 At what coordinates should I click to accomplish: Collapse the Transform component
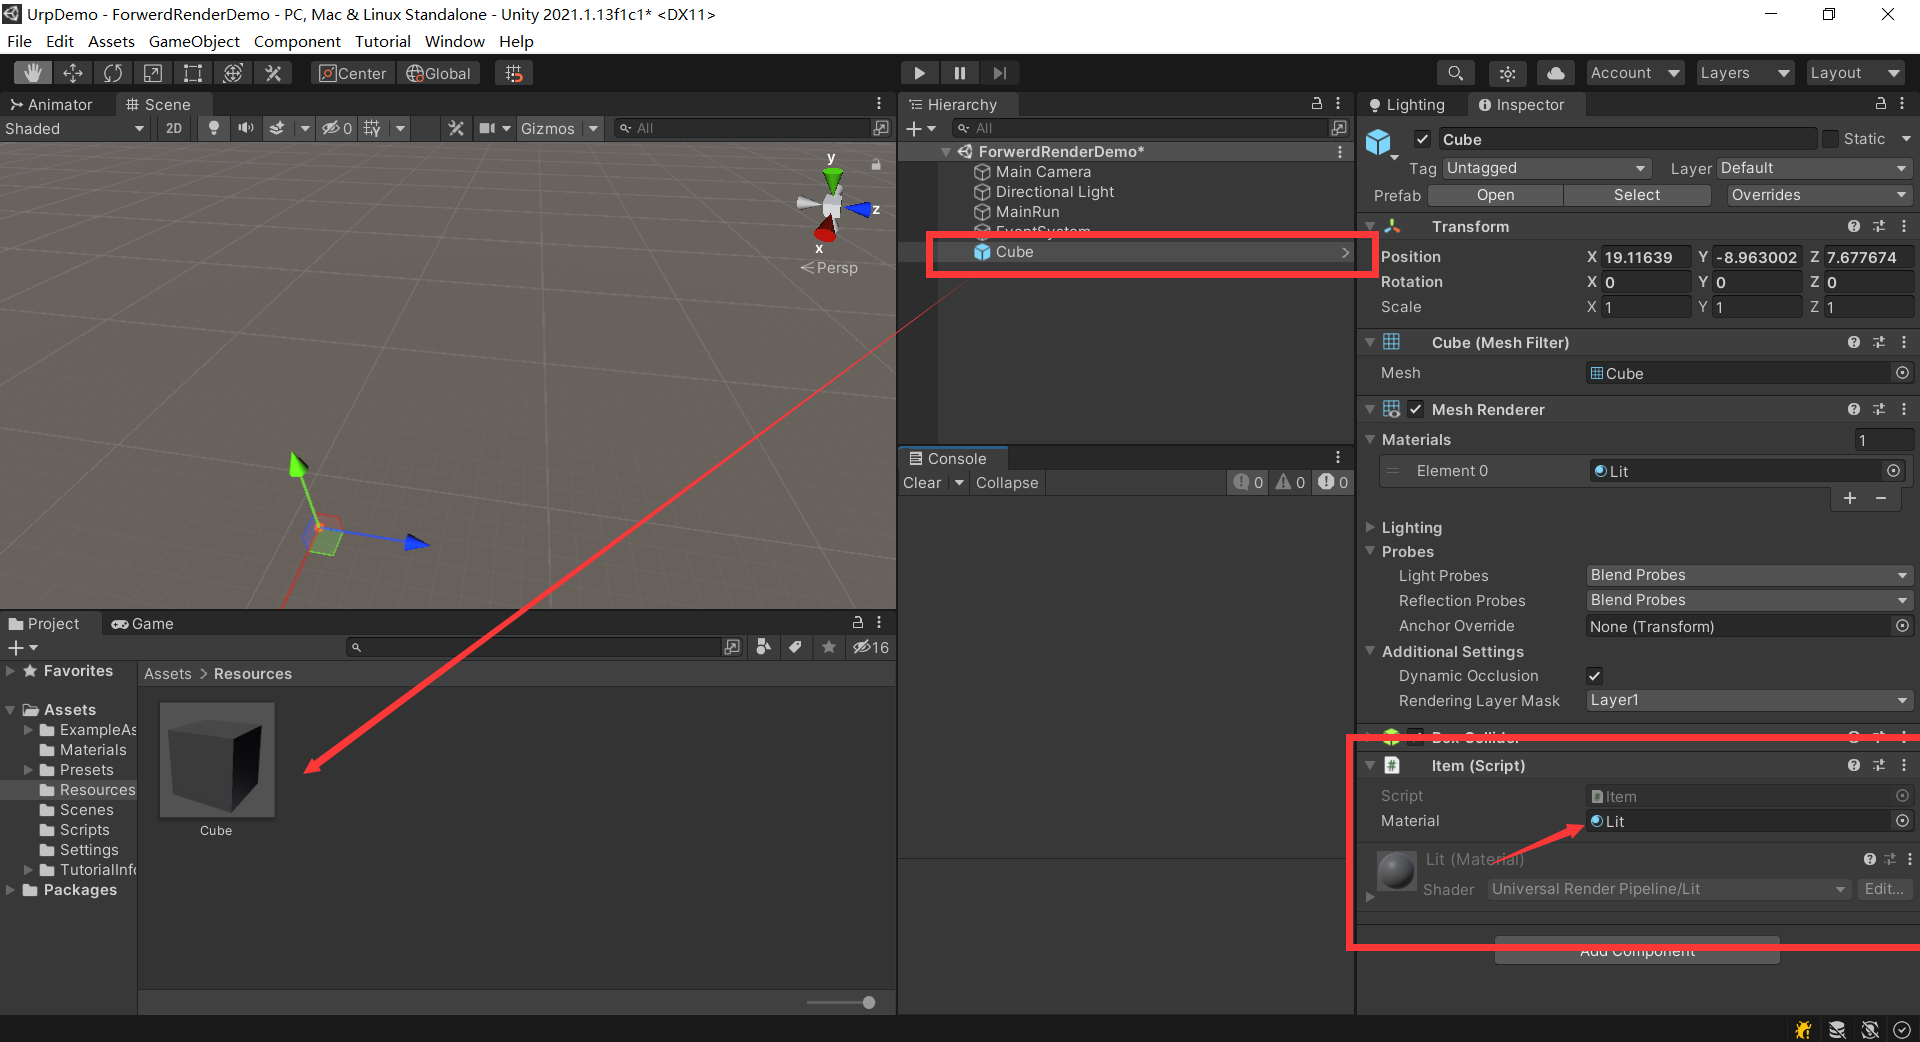1371,226
